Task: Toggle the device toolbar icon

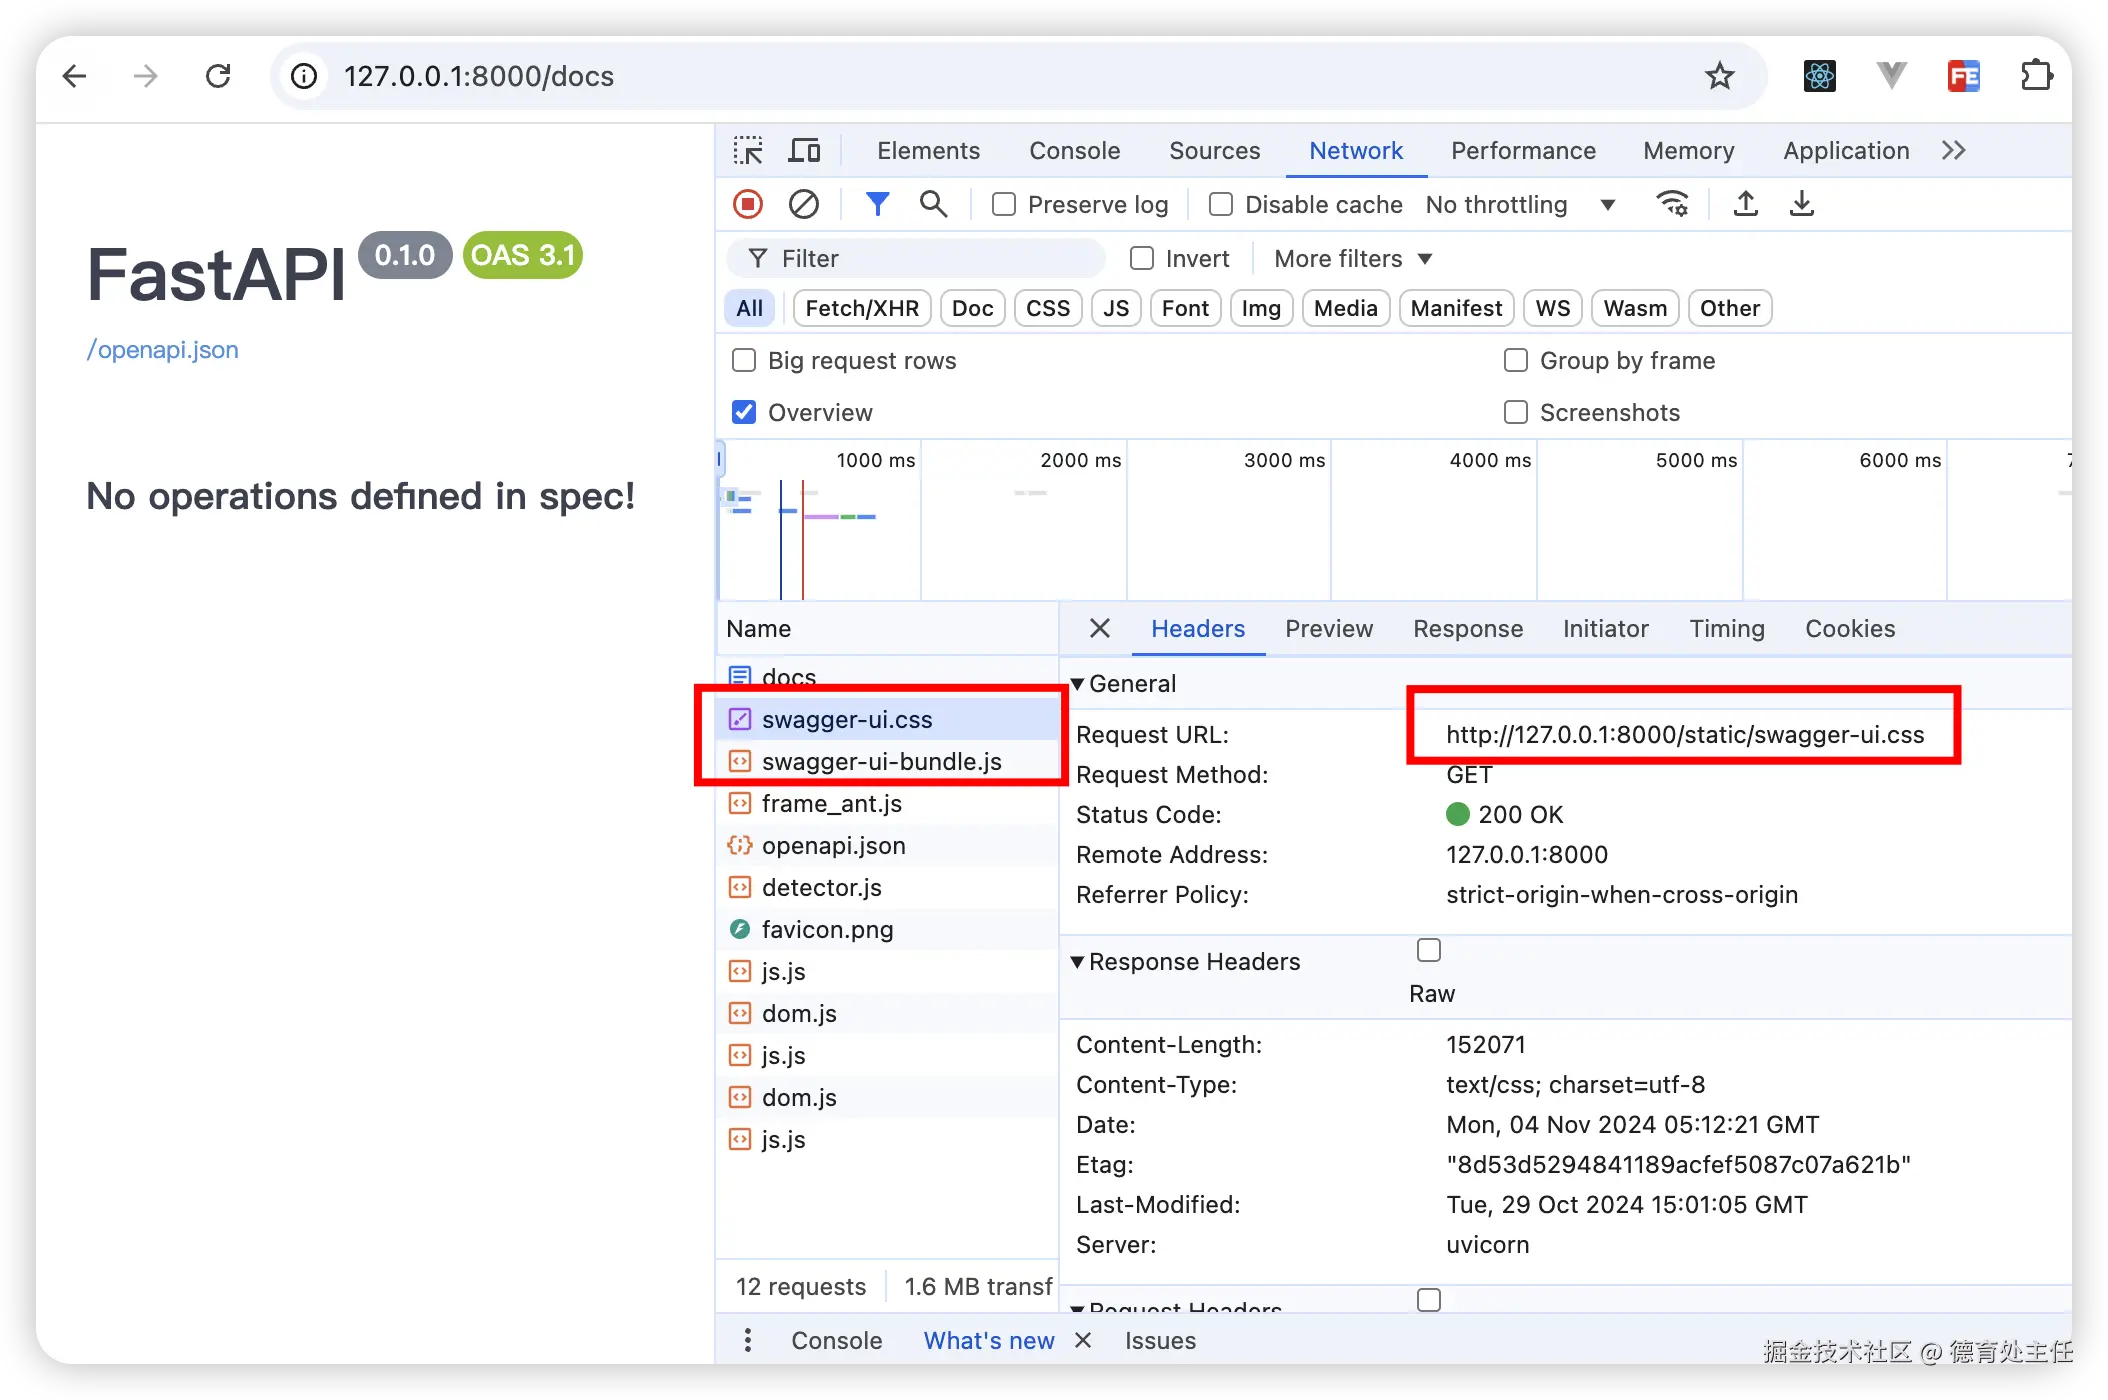Action: (804, 151)
